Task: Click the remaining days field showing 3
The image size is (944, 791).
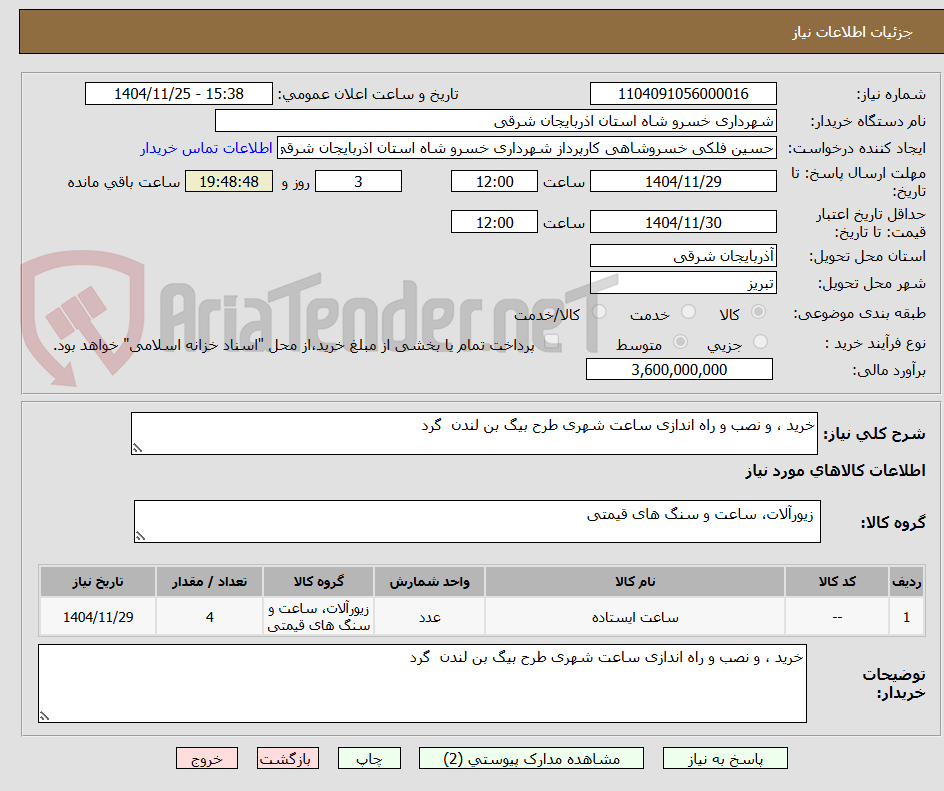Action: pyautogui.click(x=358, y=181)
